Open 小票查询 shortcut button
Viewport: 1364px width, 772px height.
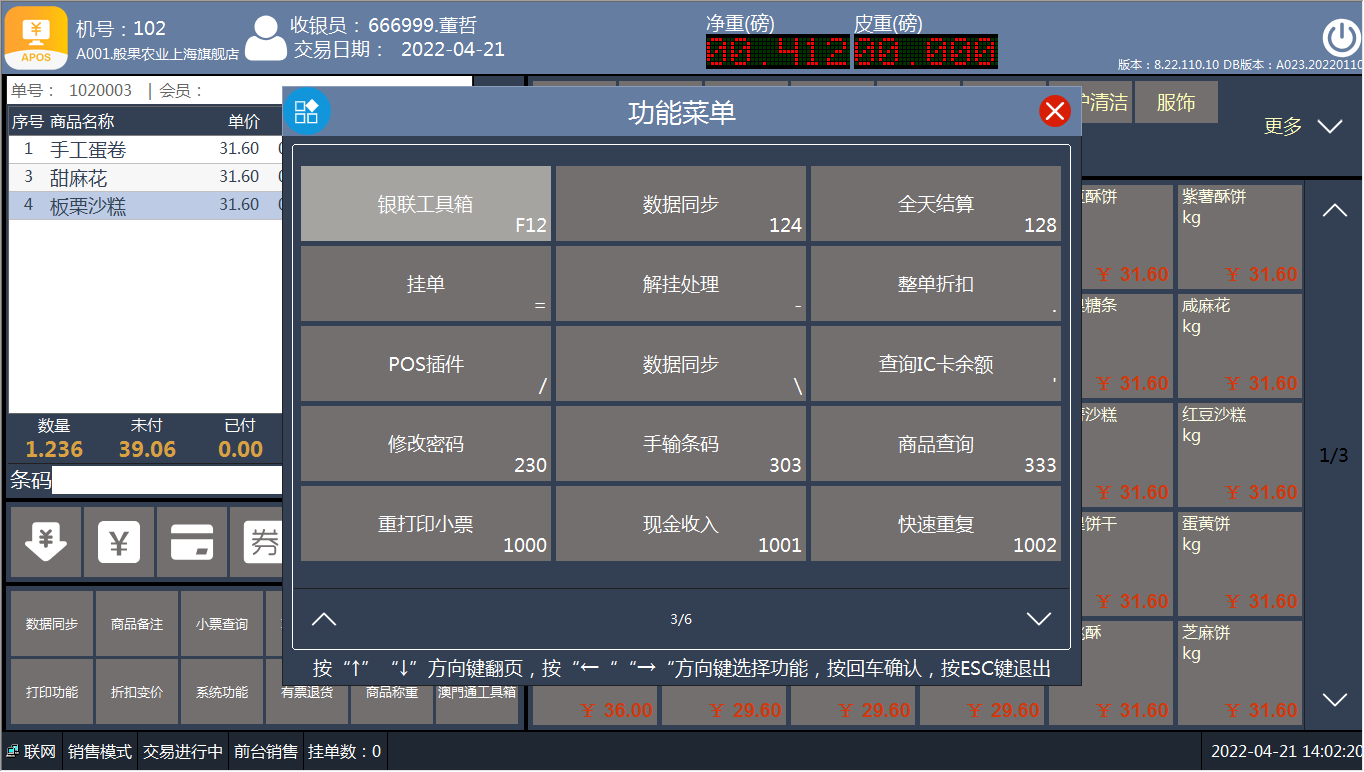[x=222, y=624]
